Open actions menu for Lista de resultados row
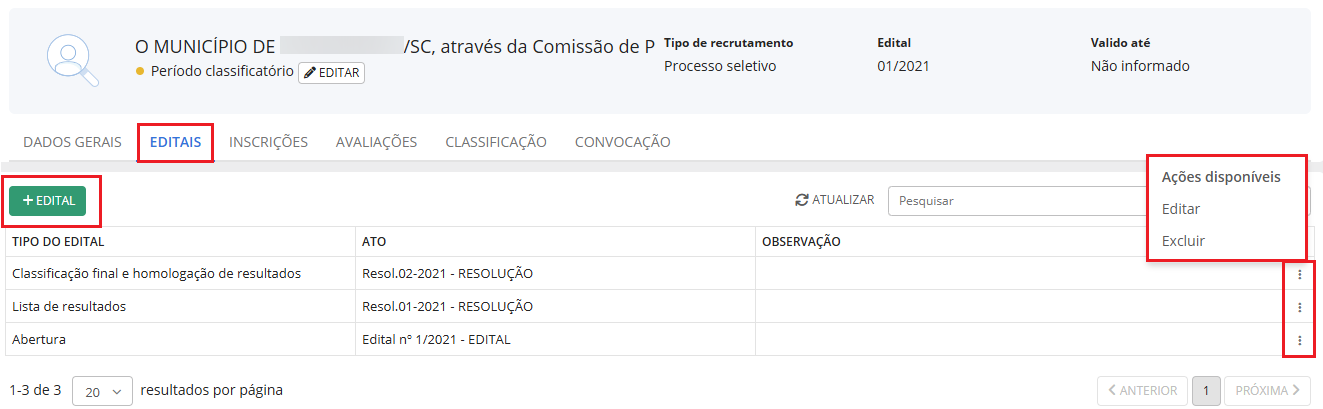1323x409 pixels. [1299, 307]
